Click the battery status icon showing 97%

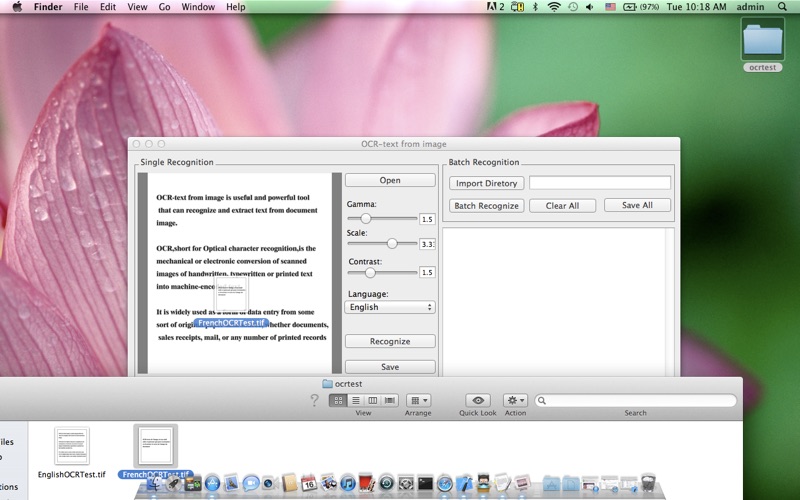[x=641, y=7]
